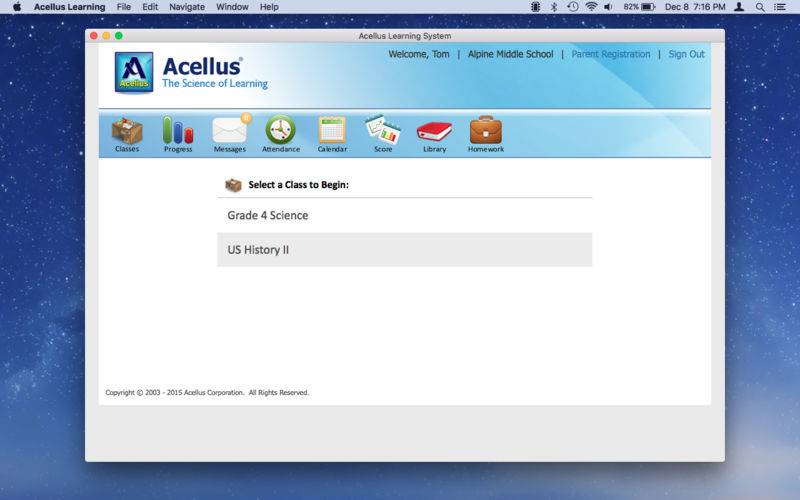
Task: Click the Acellus logo image
Action: tap(134, 72)
